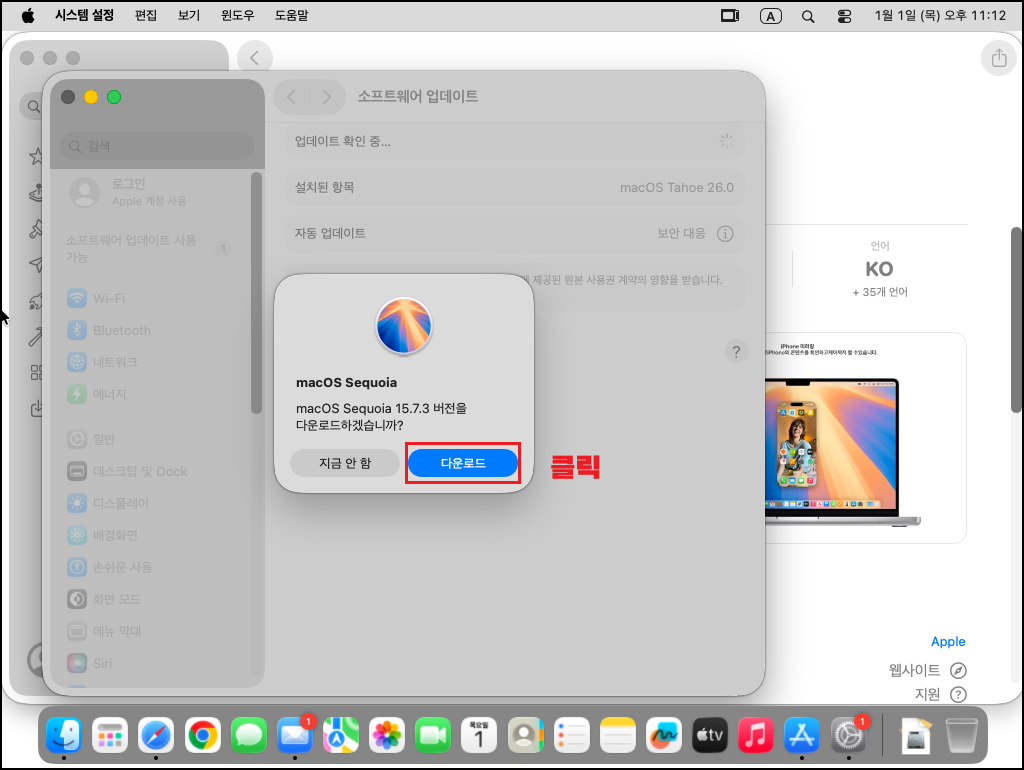Open Google Chrome from the Dock
The image size is (1024, 770).
point(202,735)
